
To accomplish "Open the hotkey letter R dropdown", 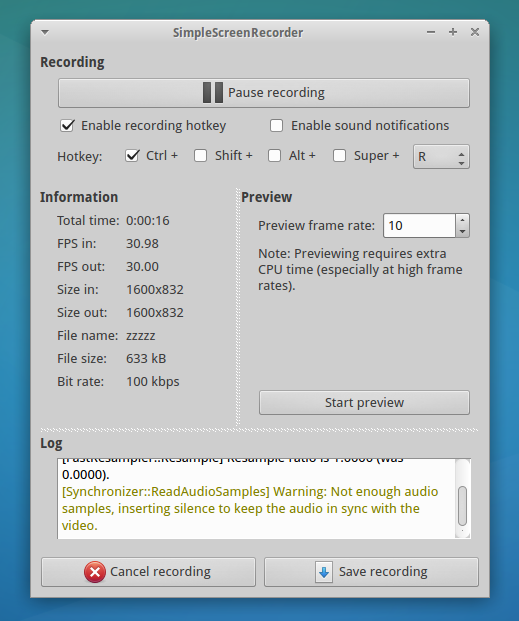I will 441,157.
